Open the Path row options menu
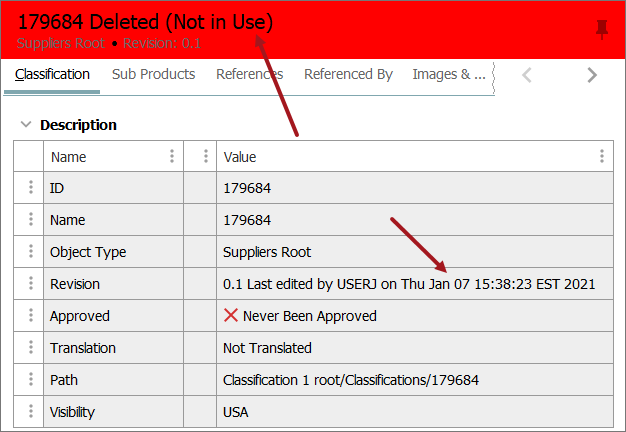 [x=31, y=380]
